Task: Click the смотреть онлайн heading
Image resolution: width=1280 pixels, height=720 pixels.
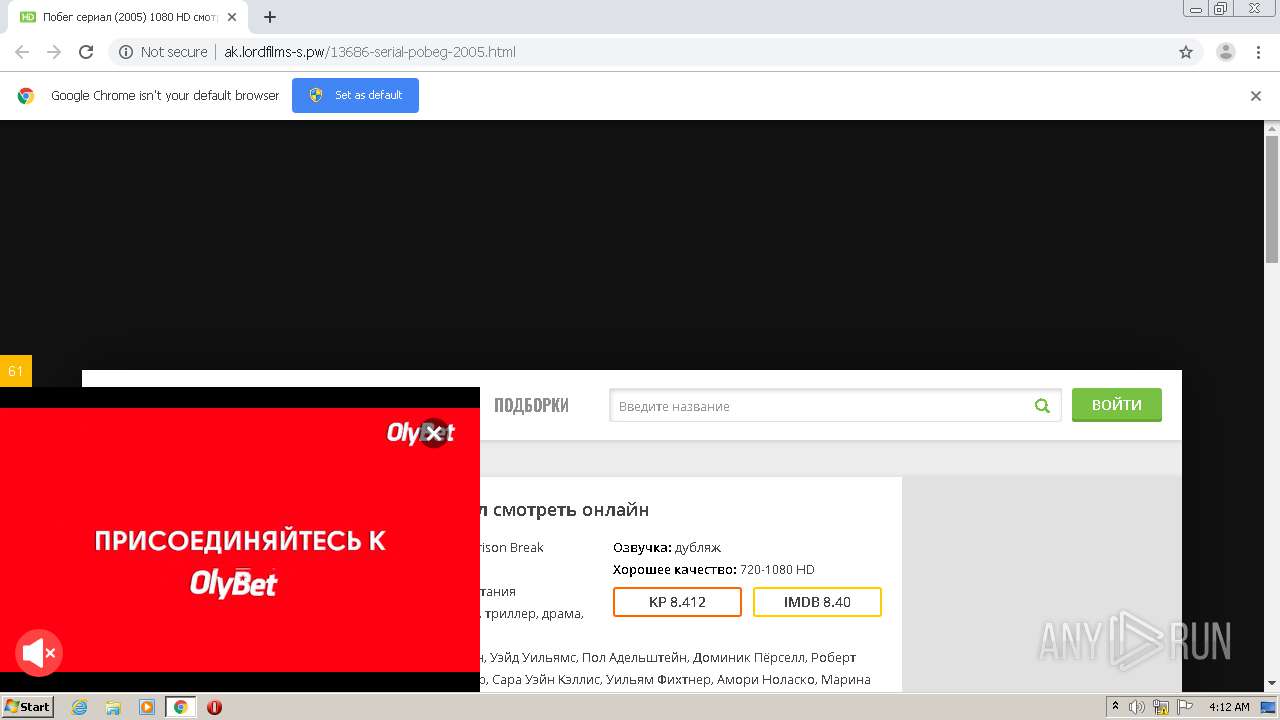Action: (x=570, y=509)
